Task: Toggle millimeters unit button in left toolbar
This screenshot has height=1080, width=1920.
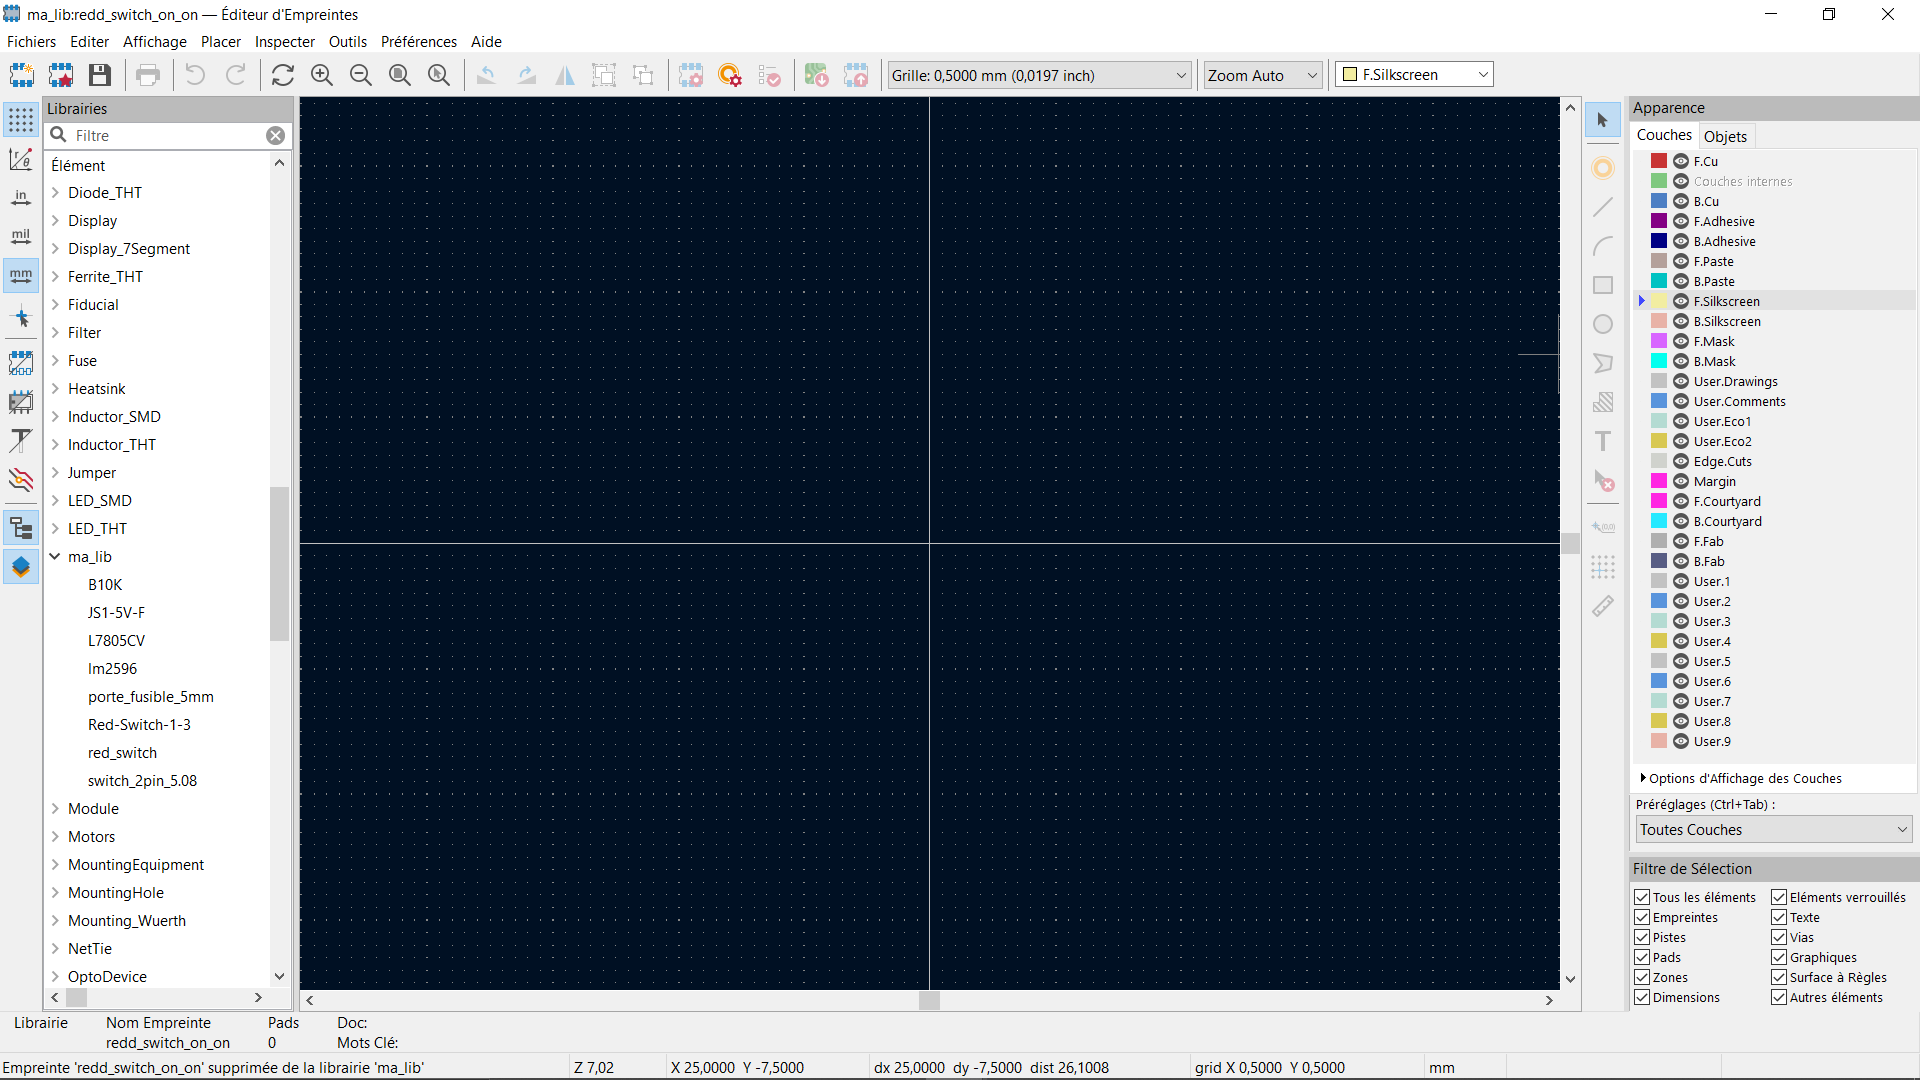Action: coord(21,275)
